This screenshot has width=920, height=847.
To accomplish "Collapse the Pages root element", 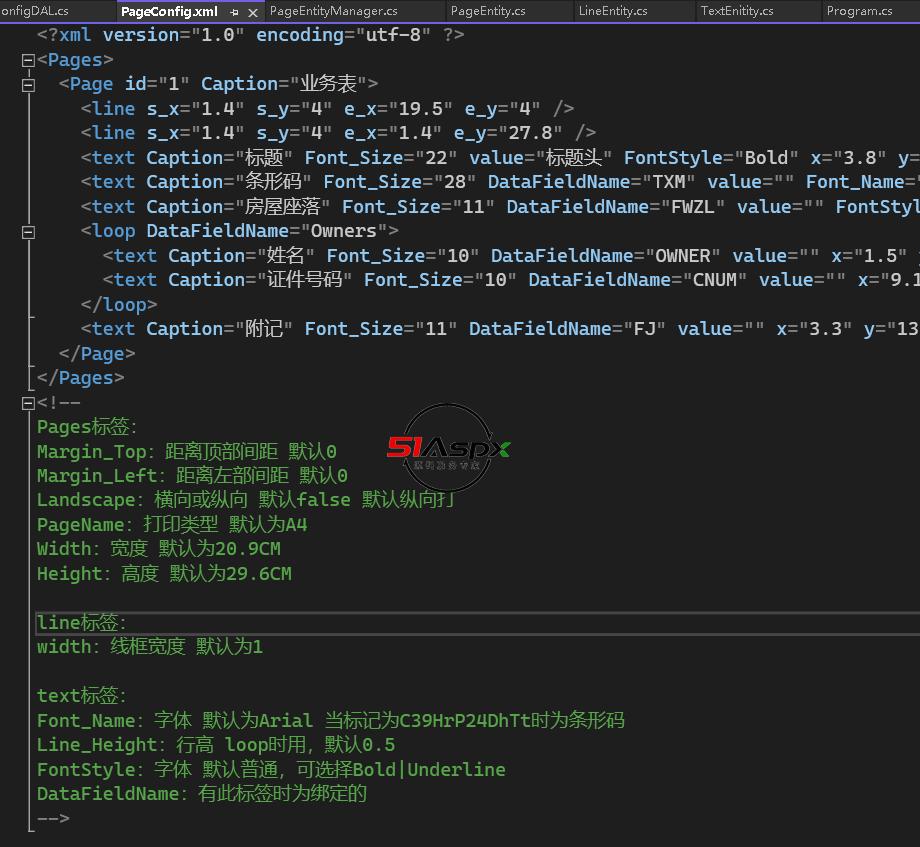I will click(28, 60).
